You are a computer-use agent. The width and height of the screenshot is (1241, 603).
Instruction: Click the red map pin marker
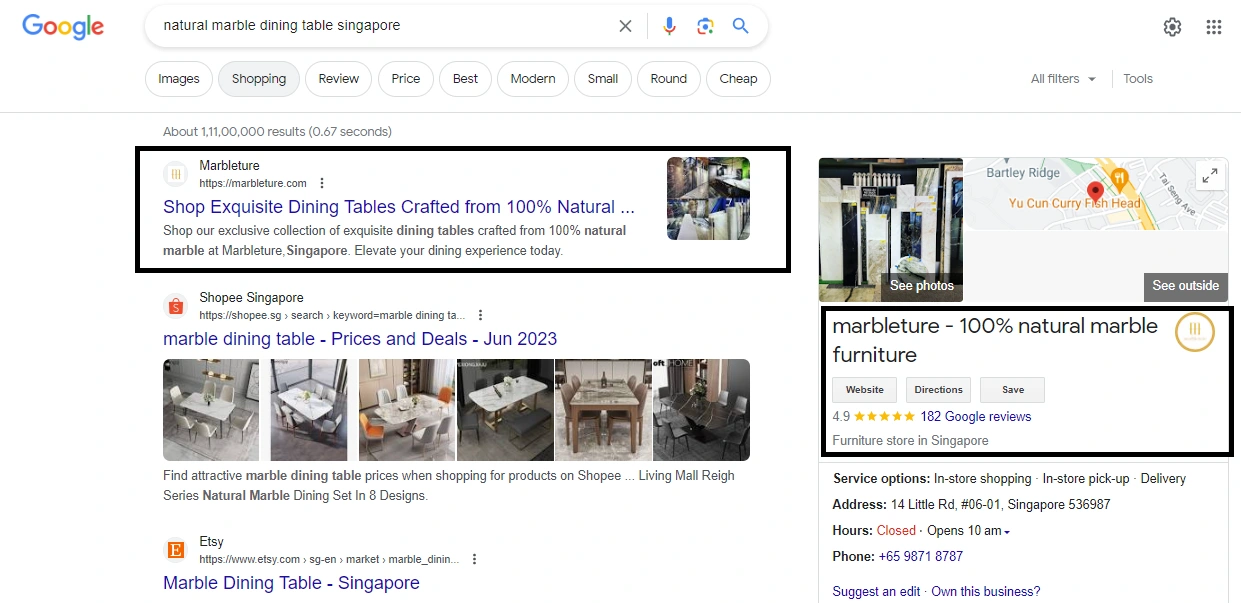point(1095,191)
